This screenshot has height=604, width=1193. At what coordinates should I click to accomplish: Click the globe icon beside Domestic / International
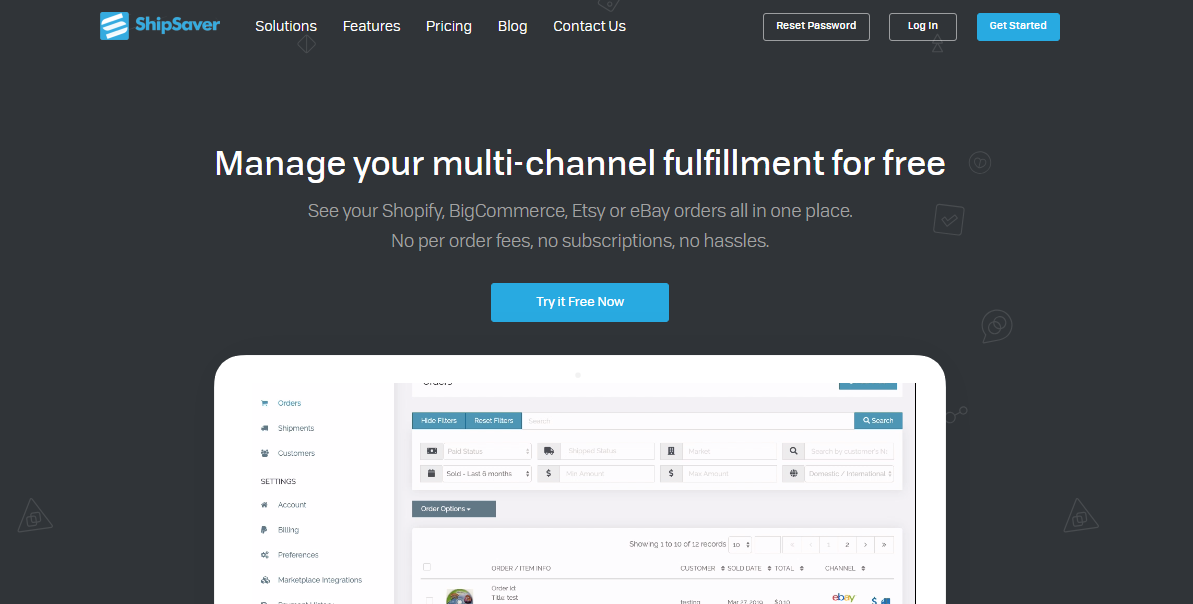794,473
